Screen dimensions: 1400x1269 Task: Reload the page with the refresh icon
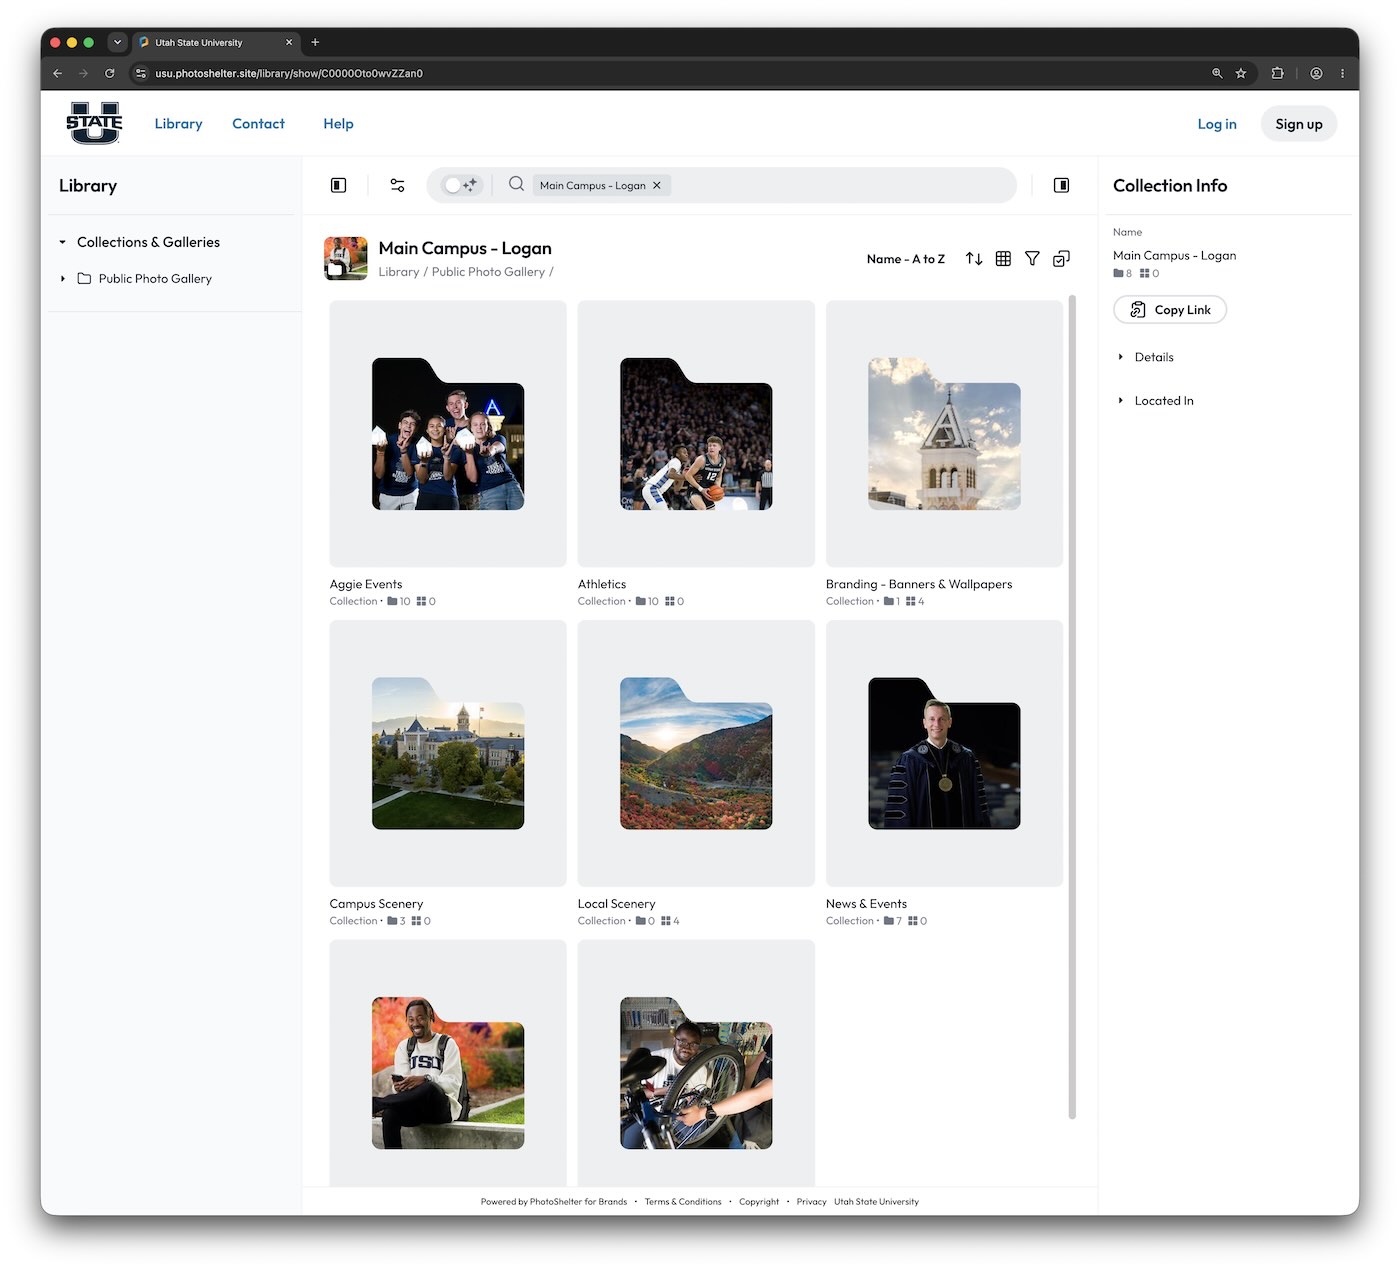[110, 73]
